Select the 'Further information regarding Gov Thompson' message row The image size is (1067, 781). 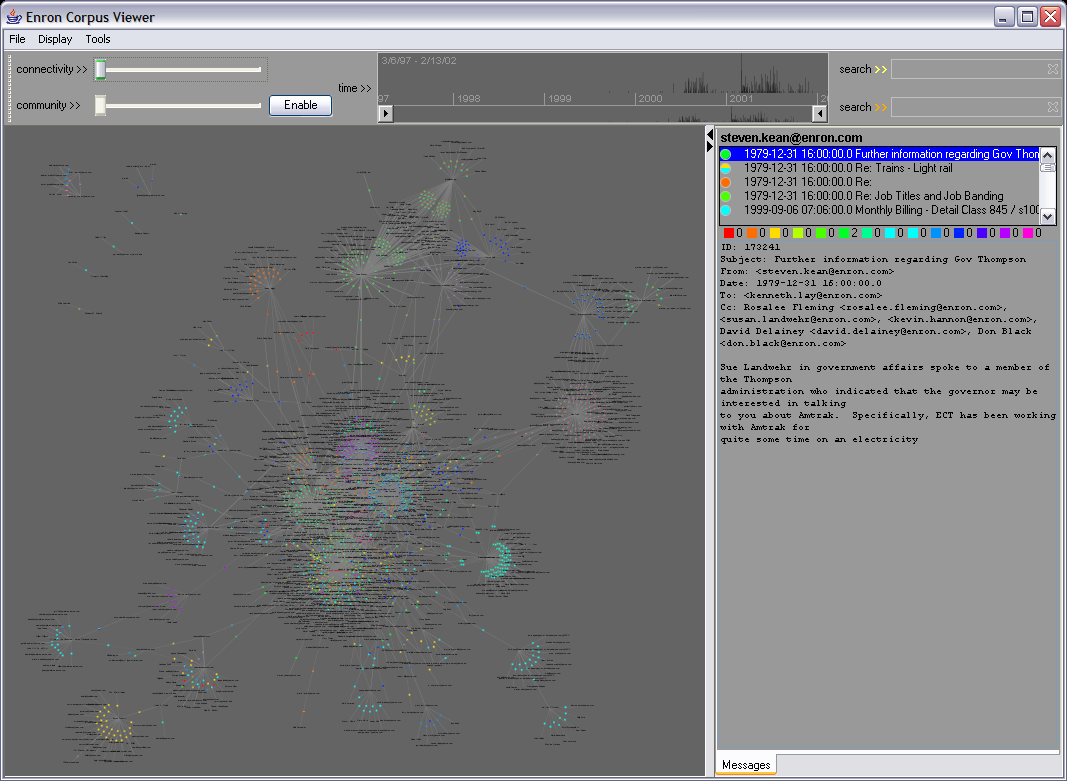tap(881, 154)
